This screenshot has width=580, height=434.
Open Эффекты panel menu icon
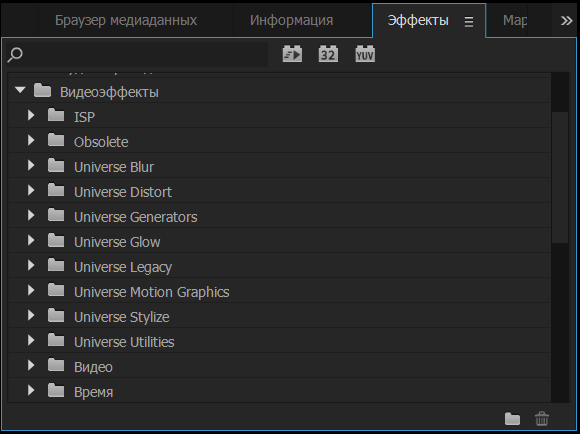(x=469, y=22)
